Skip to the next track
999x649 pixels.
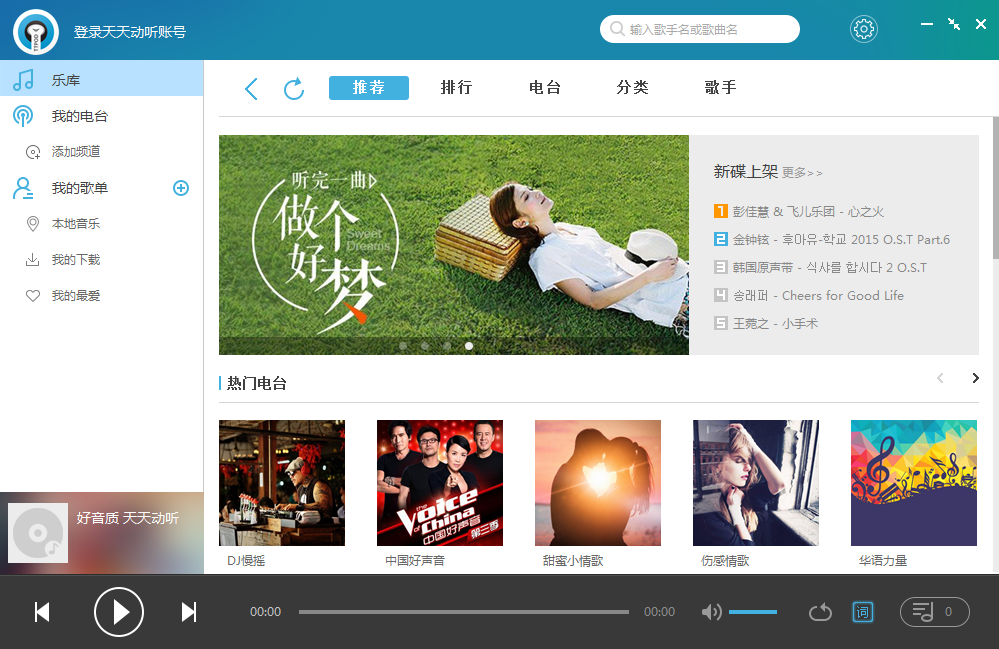pos(189,612)
